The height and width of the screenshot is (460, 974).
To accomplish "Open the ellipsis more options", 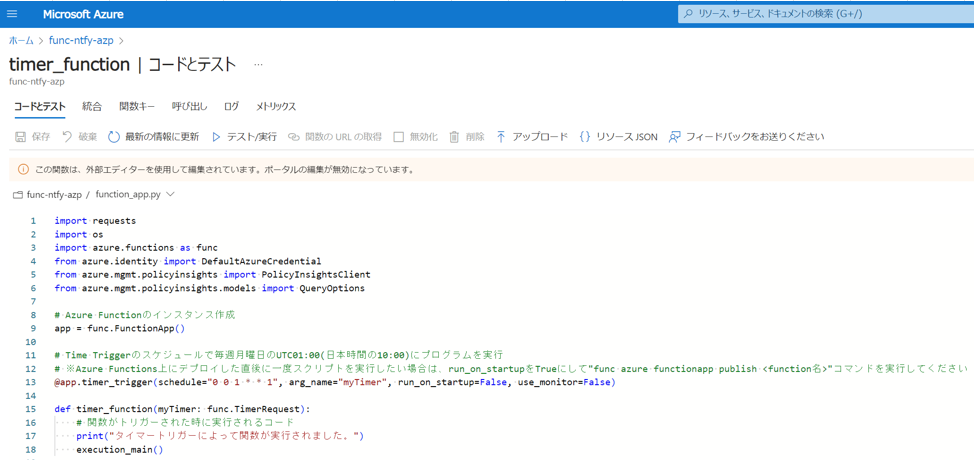I will point(258,64).
